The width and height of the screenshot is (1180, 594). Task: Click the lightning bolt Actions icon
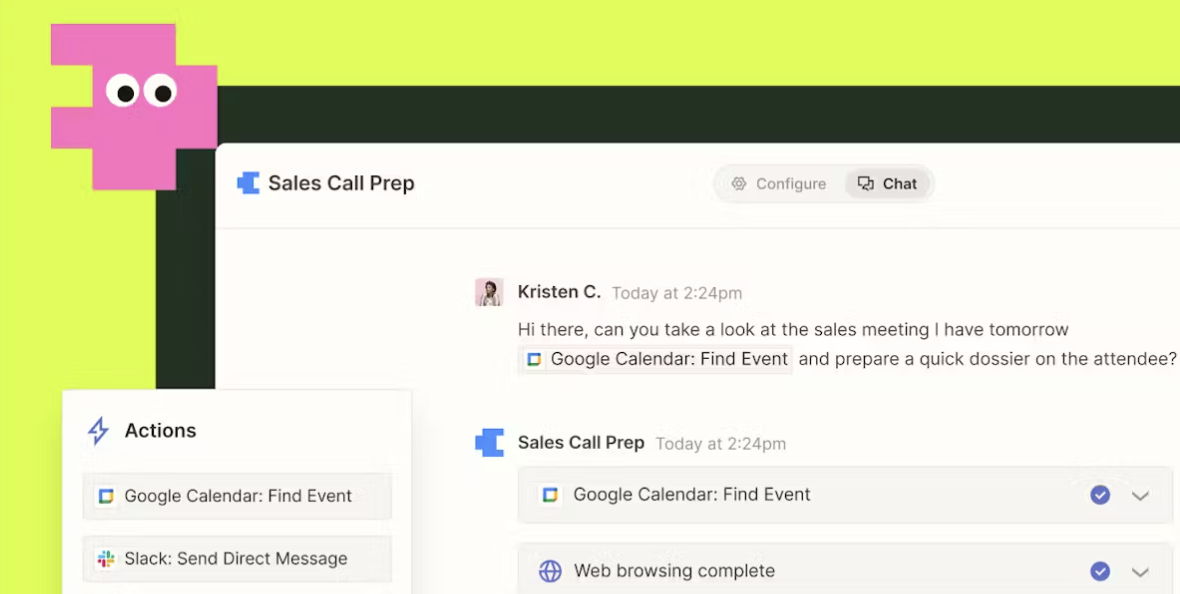pyautogui.click(x=99, y=431)
